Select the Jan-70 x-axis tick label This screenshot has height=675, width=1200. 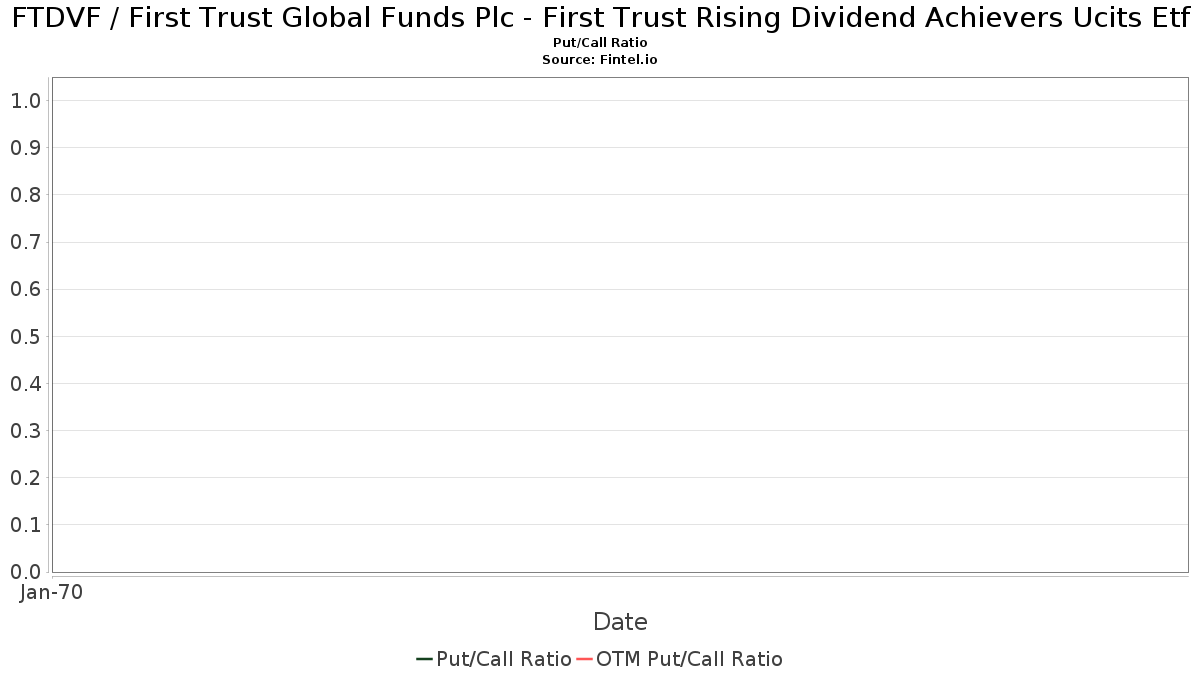[x=51, y=592]
